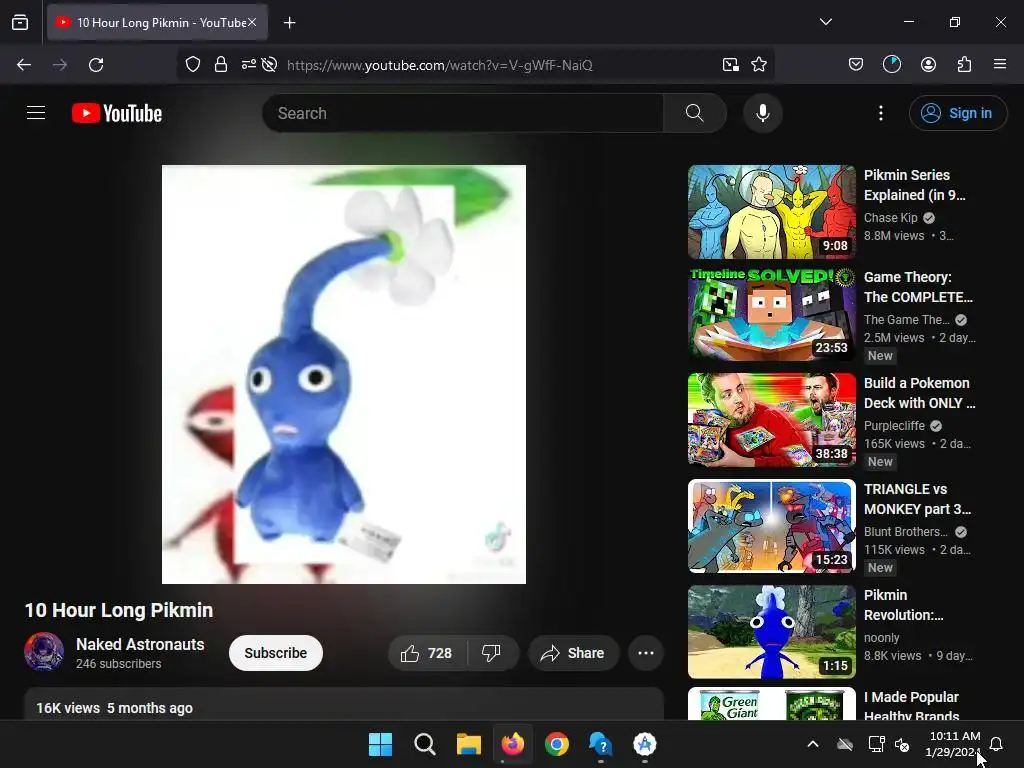Go to the YouTube home logo
1024x768 pixels.
(x=117, y=113)
